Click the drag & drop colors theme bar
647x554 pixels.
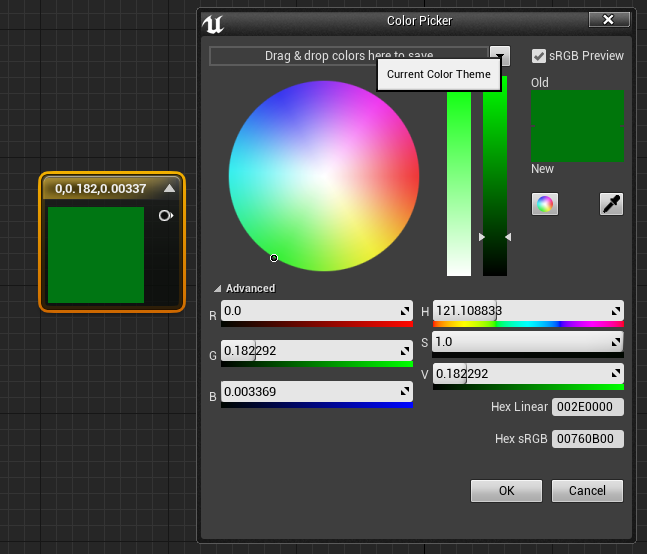[349, 56]
